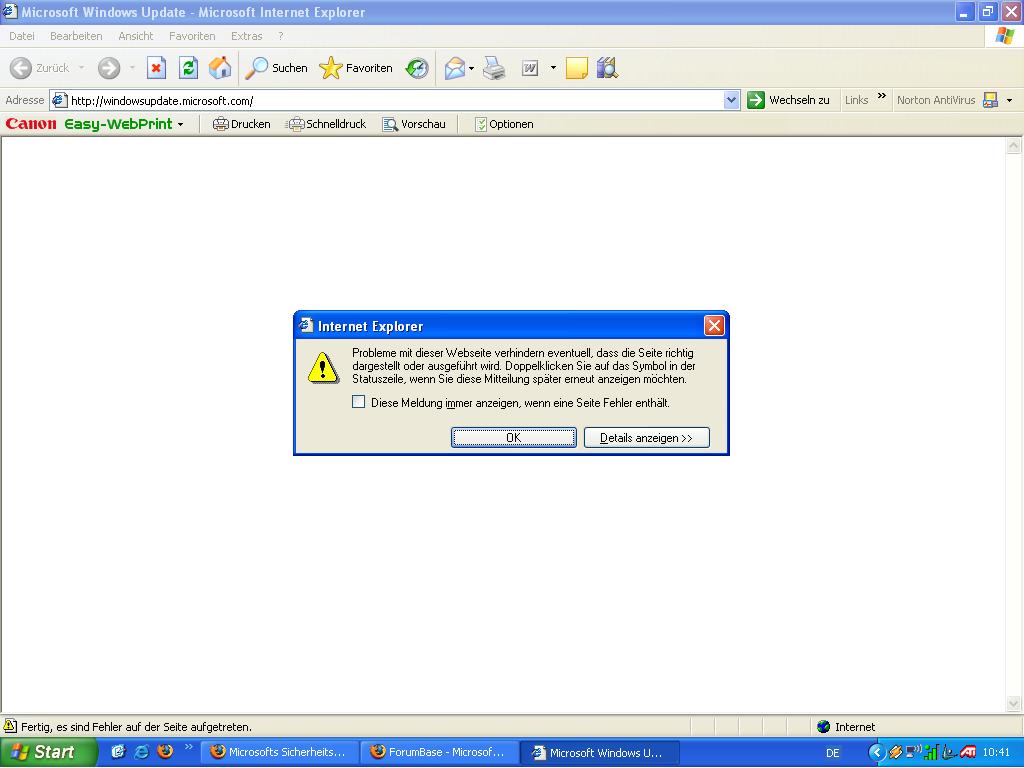Open the history clock icon
Viewport: 1024px width, 768px height.
click(x=417, y=68)
